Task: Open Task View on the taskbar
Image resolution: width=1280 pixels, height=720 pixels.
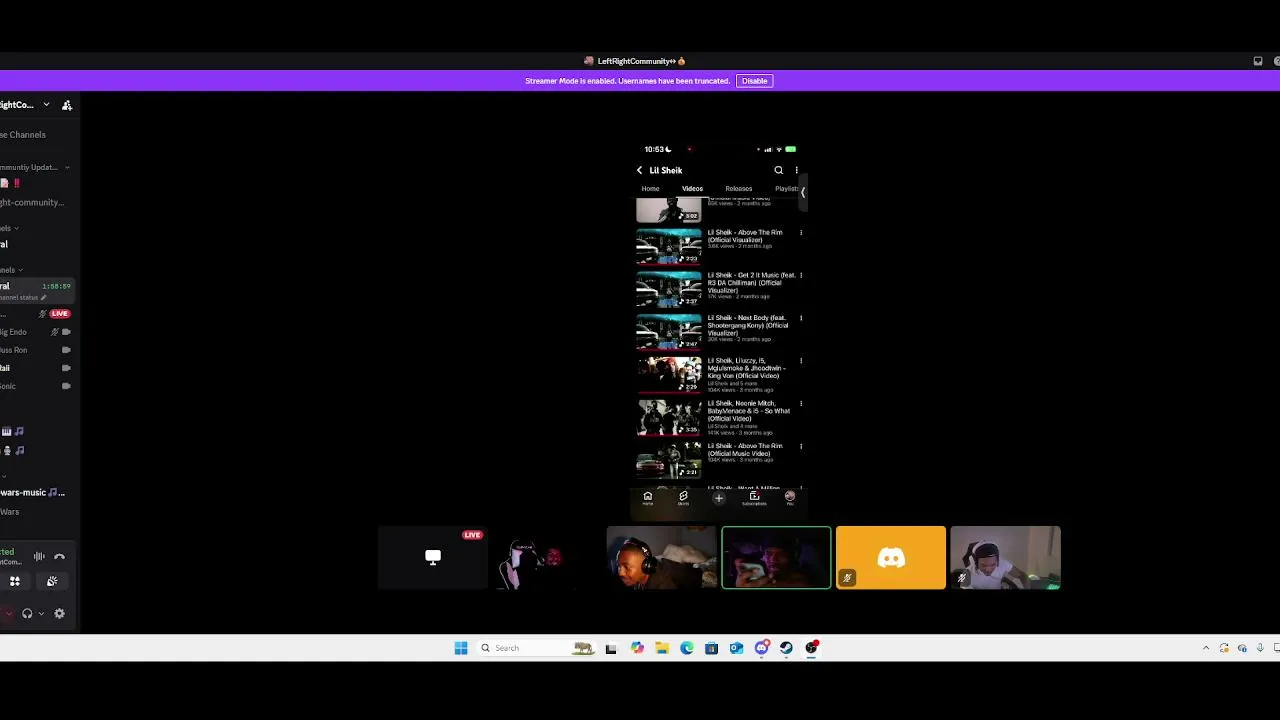Action: (x=611, y=648)
